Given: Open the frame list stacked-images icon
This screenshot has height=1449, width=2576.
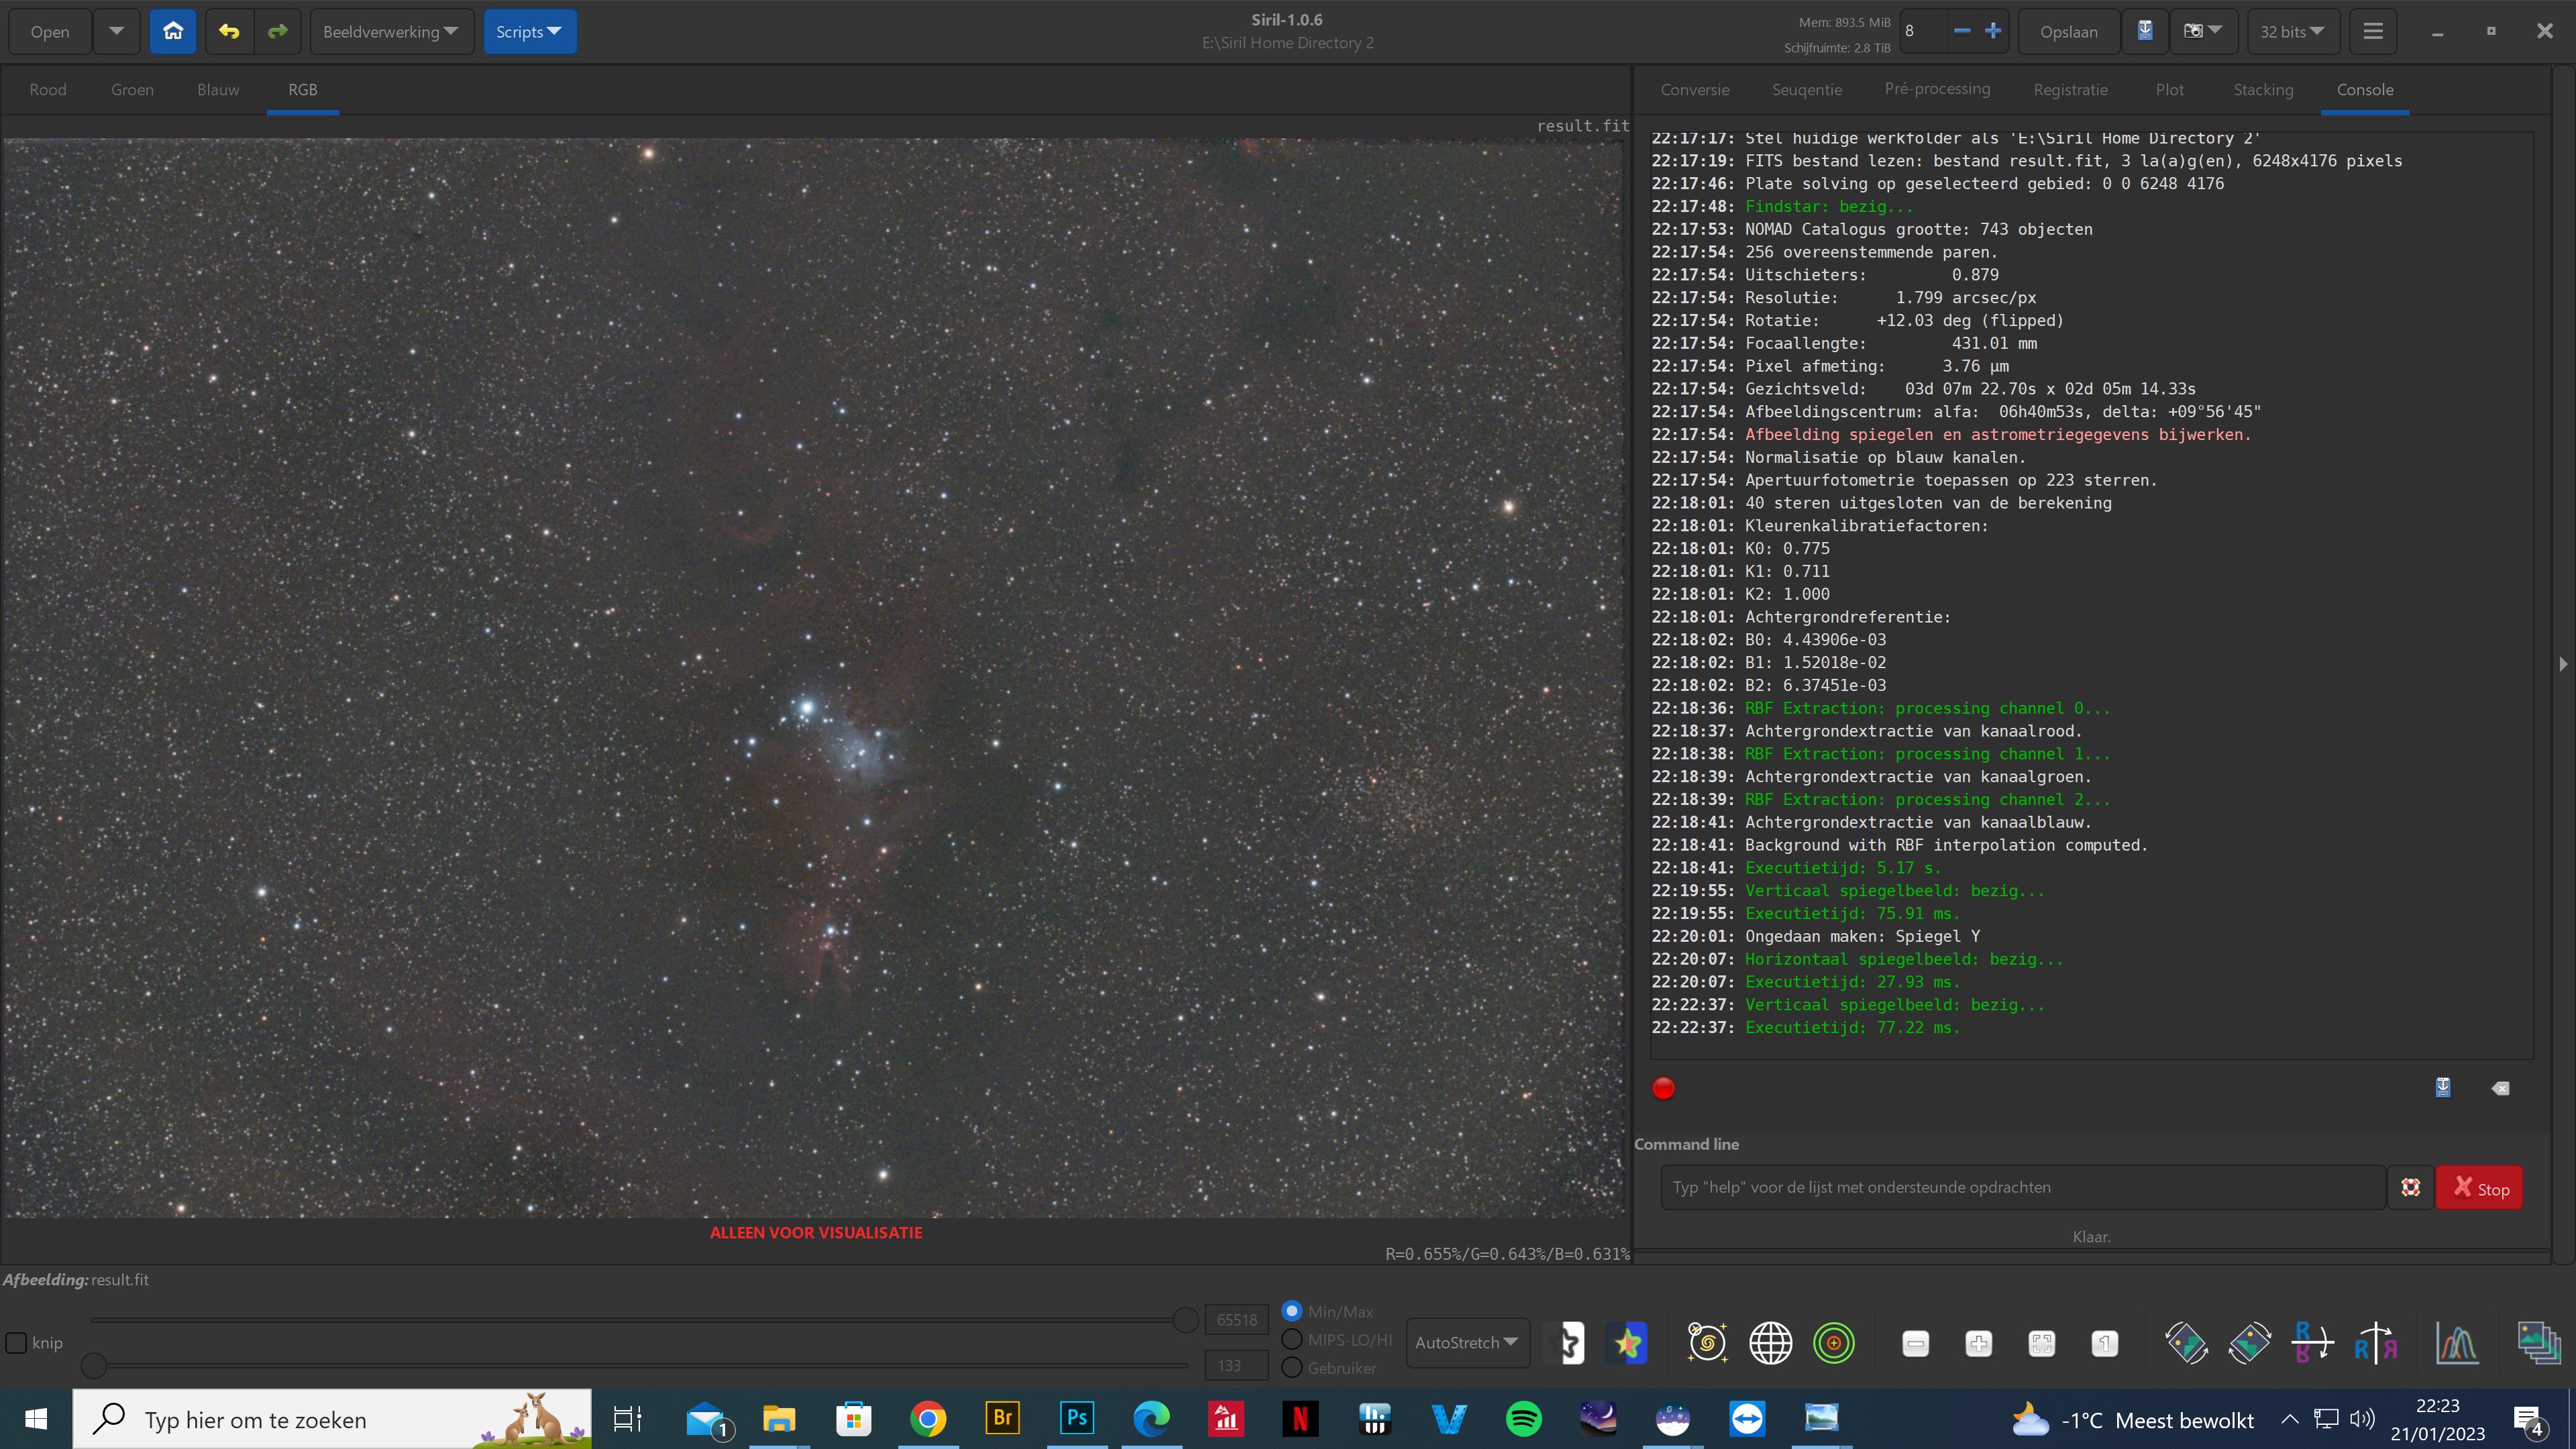Looking at the screenshot, I should [x=2539, y=1343].
